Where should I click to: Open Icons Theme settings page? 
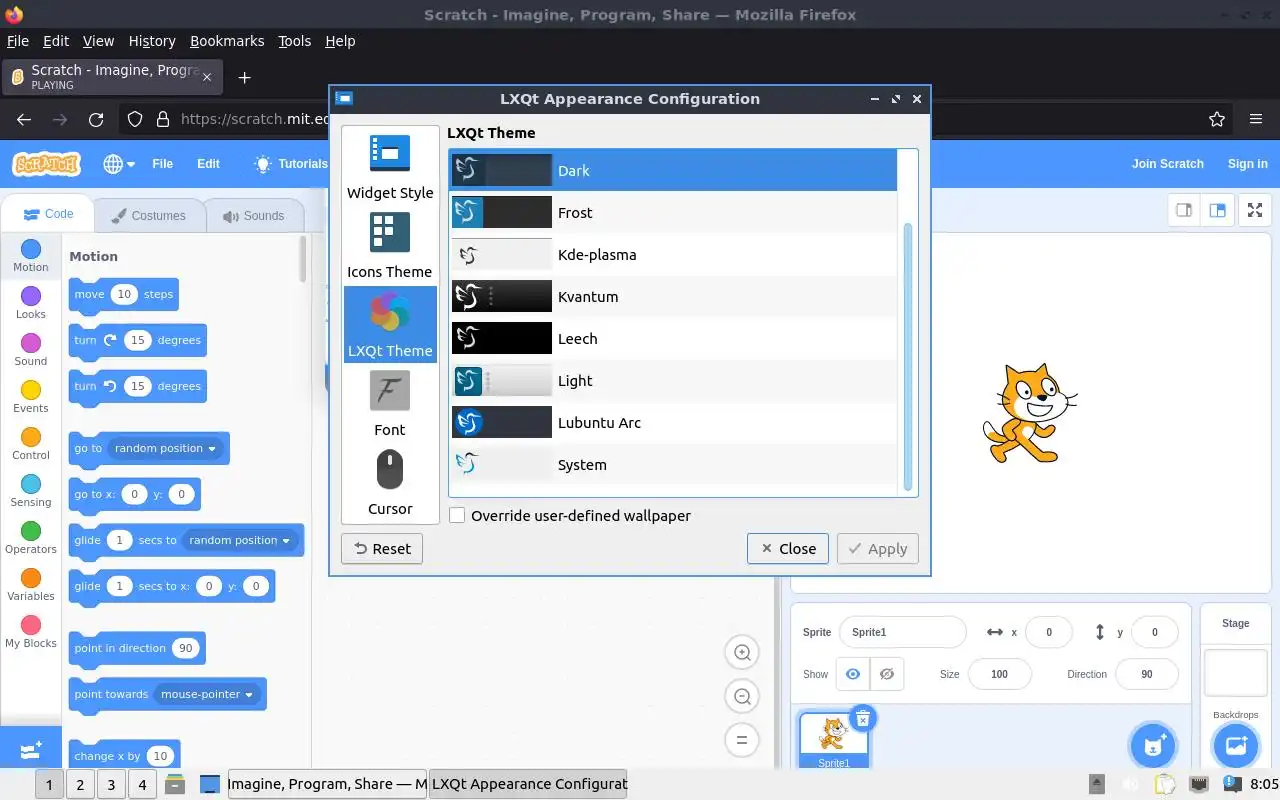coord(390,246)
